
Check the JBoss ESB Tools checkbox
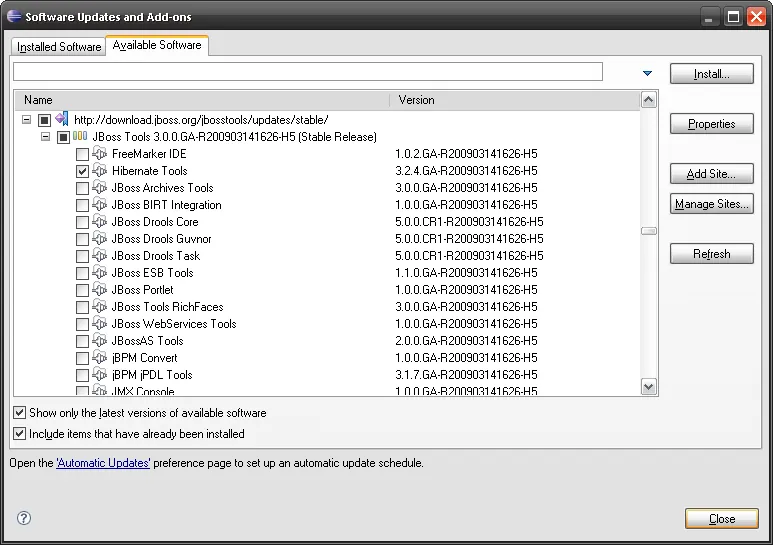pyautogui.click(x=82, y=273)
